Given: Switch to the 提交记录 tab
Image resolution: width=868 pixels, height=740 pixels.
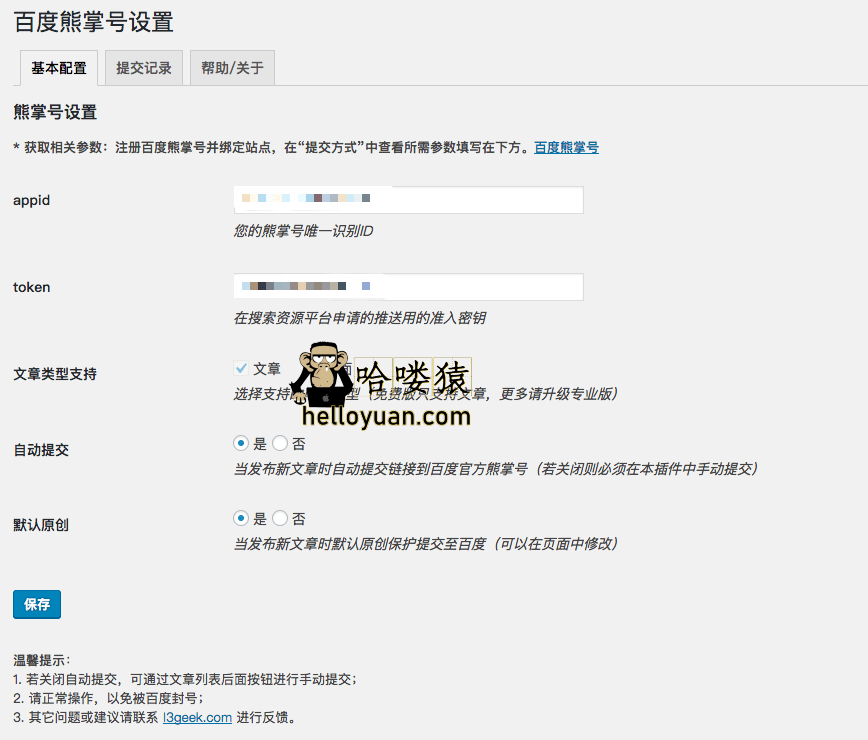Looking at the screenshot, I should [144, 68].
